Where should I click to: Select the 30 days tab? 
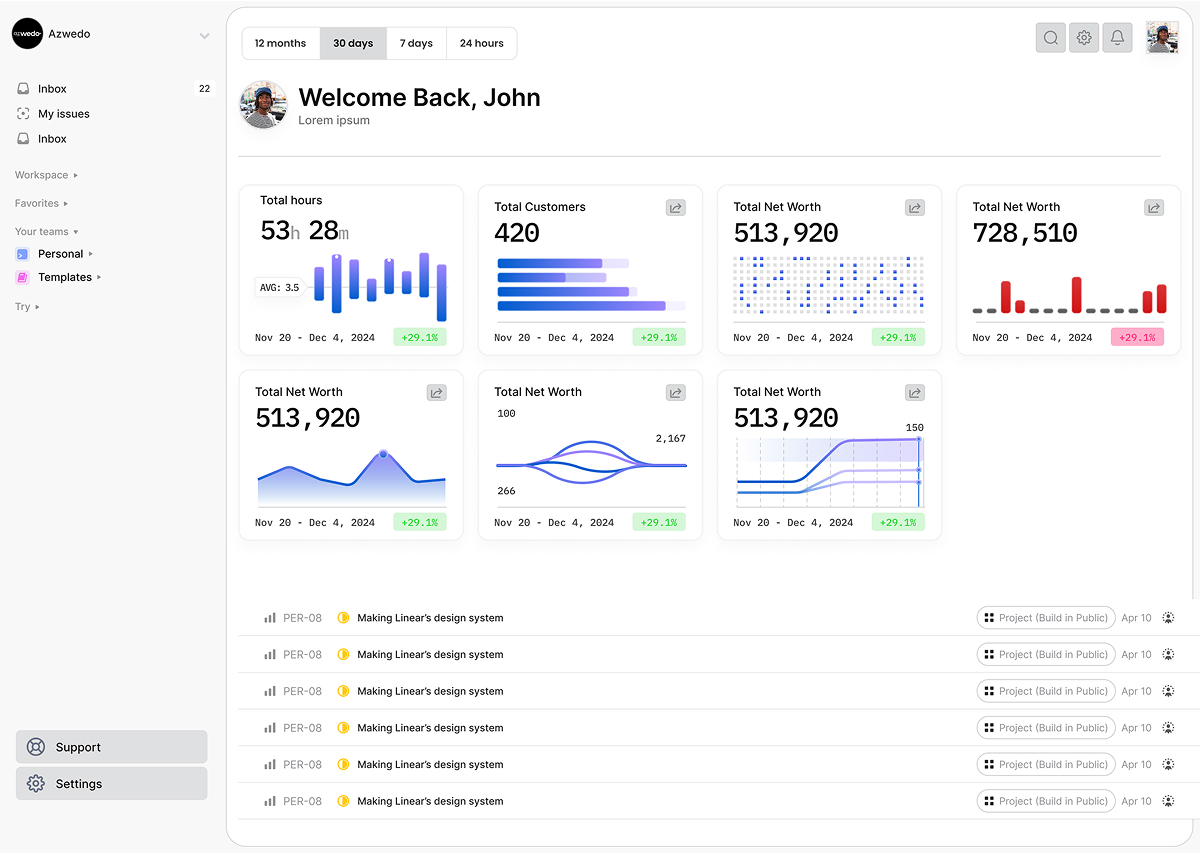pyautogui.click(x=353, y=43)
